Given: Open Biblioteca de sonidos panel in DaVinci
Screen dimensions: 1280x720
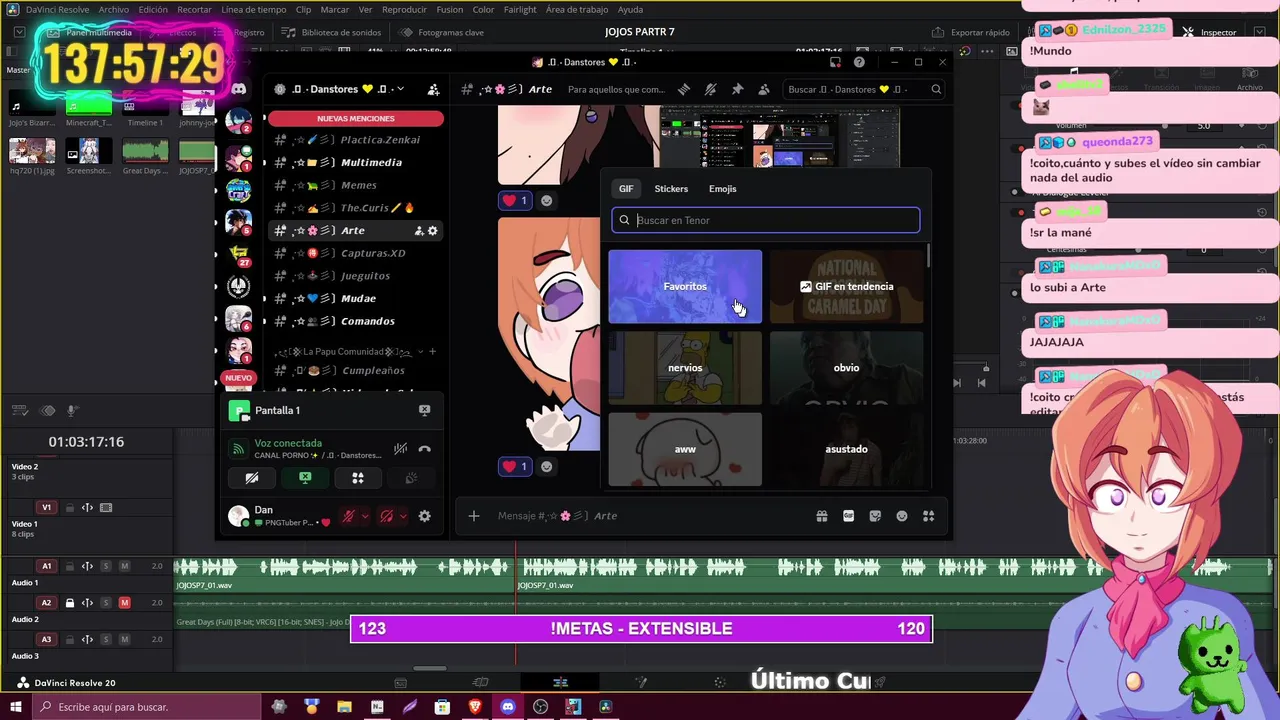Looking at the screenshot, I should coord(333,32).
